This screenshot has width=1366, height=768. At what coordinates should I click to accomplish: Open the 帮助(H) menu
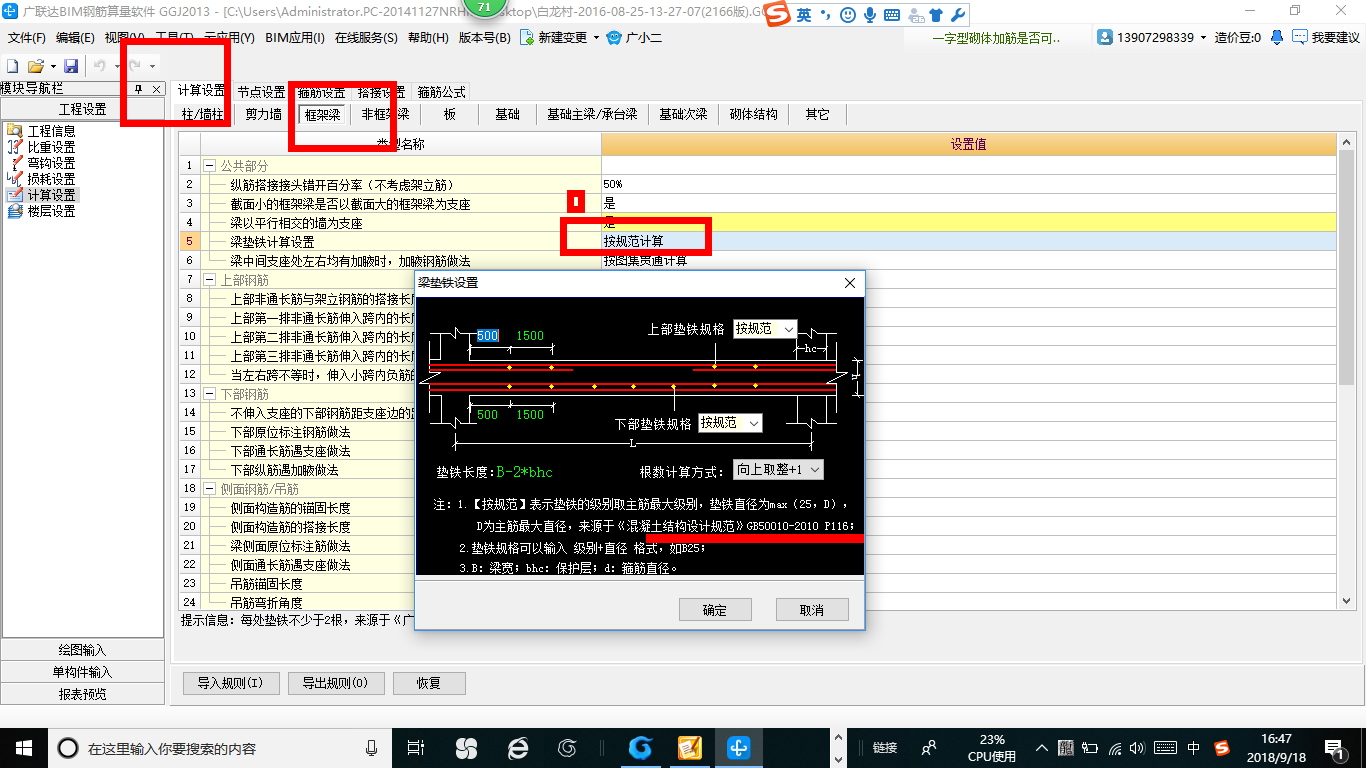tap(428, 38)
